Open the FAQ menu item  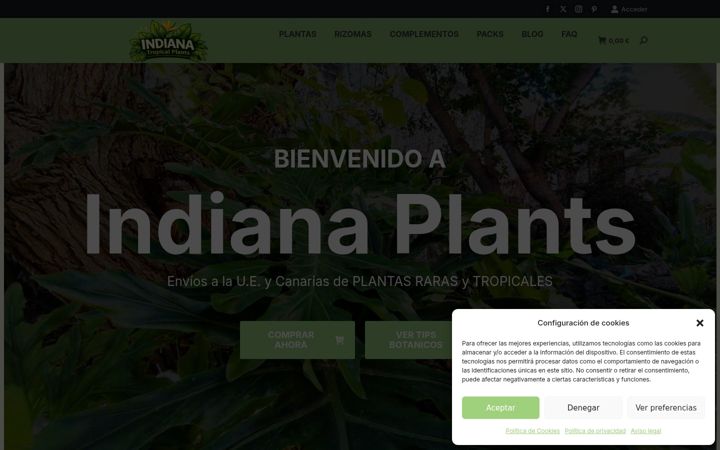click(569, 34)
